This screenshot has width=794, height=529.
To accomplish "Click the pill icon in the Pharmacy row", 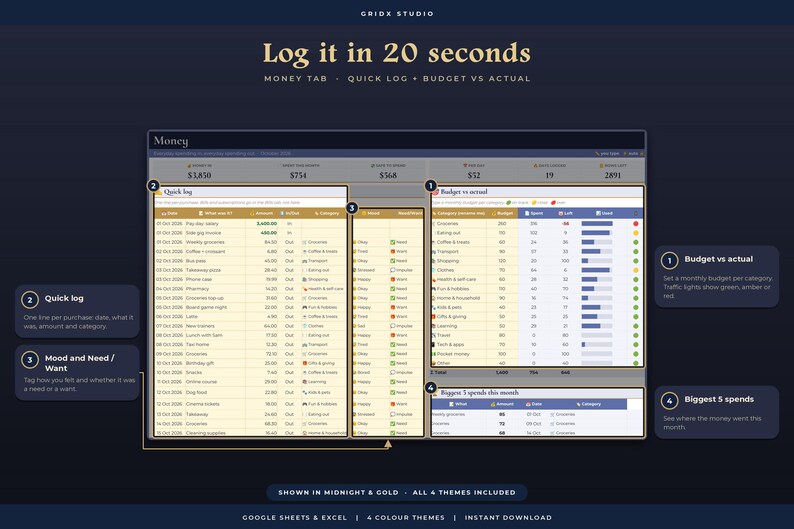I will [305, 289].
